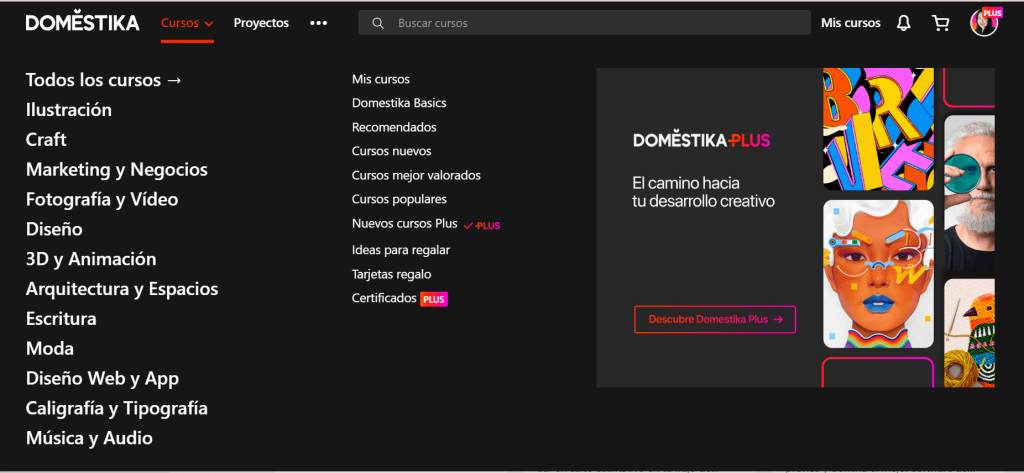Click the bearded man photo thumbnail
Viewport: 1024px width, 473px height.
tap(969, 193)
